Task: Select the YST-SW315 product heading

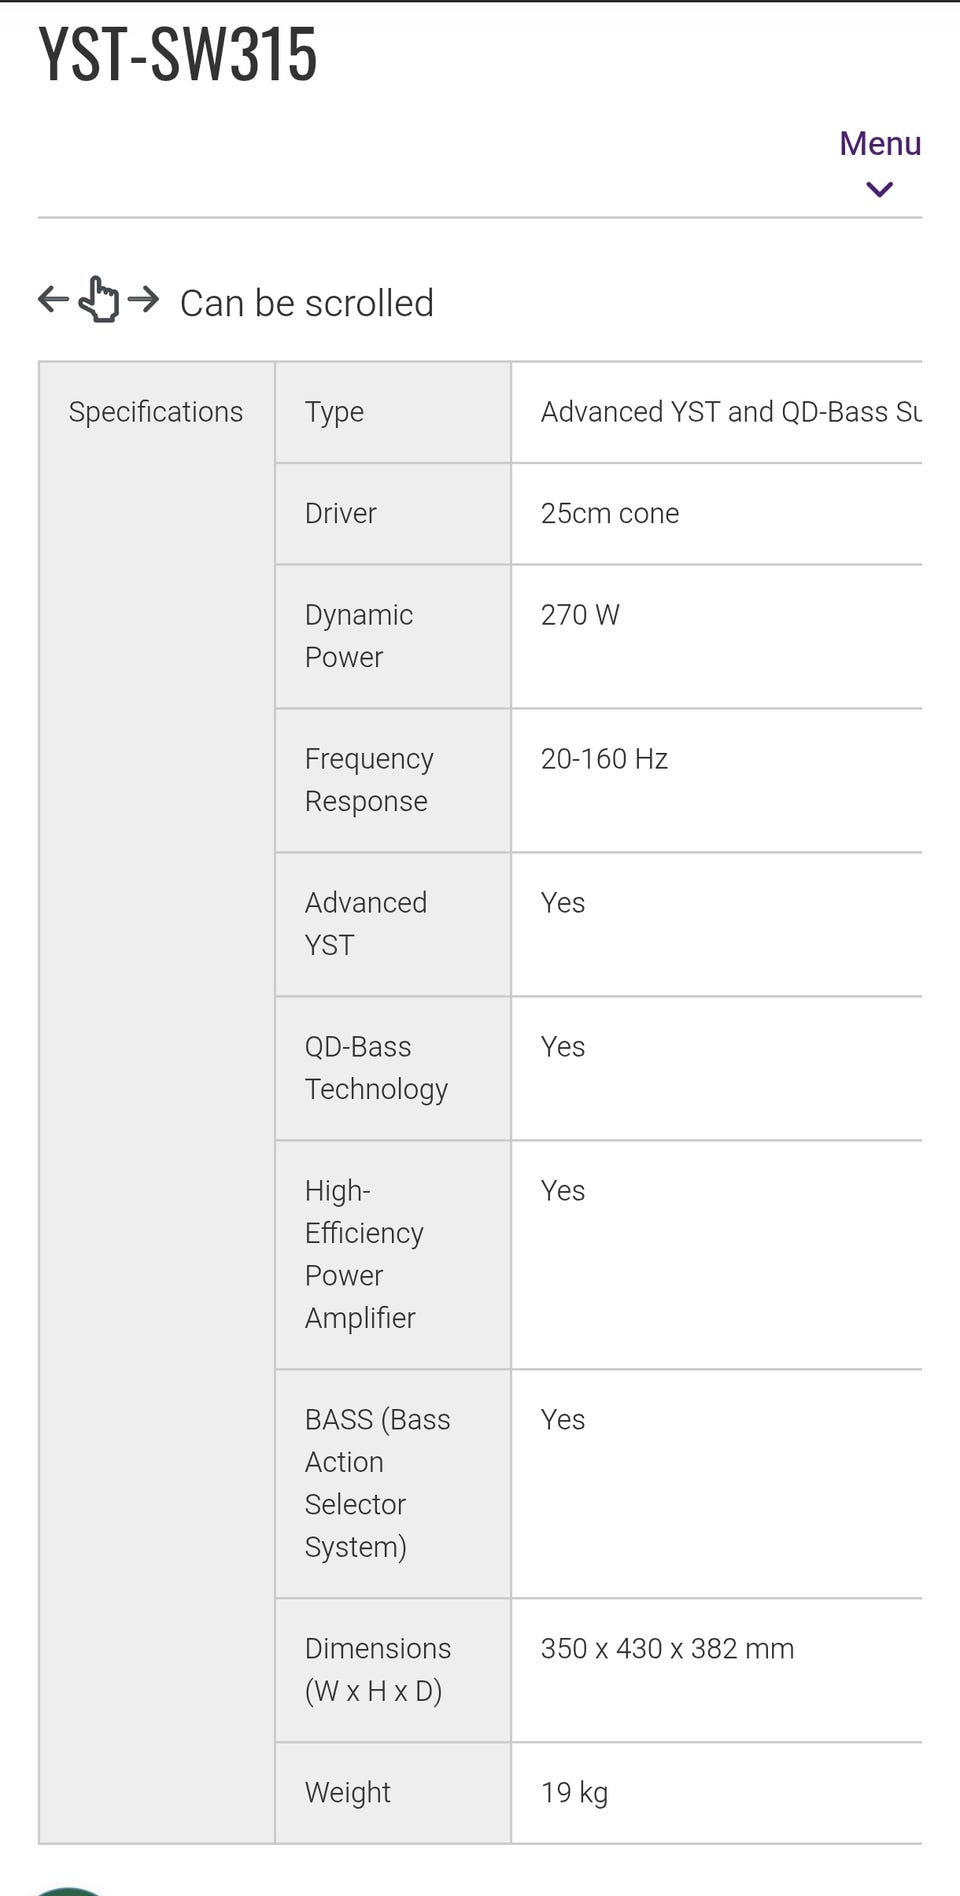Action: (x=178, y=54)
